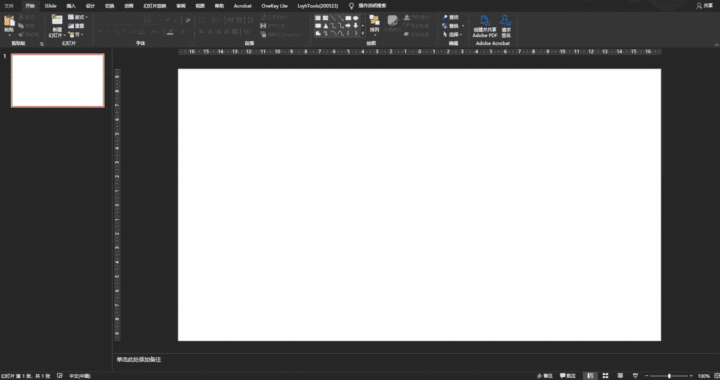Image resolution: width=720 pixels, height=380 pixels.
Task: Click the Paste (粘贴) clipboard icon
Action: click(9, 21)
